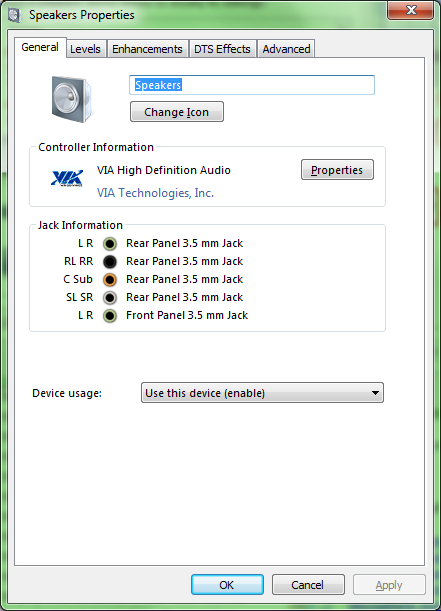This screenshot has height=611, width=441.
Task: Open the Enhancements tab
Action: click(147, 49)
